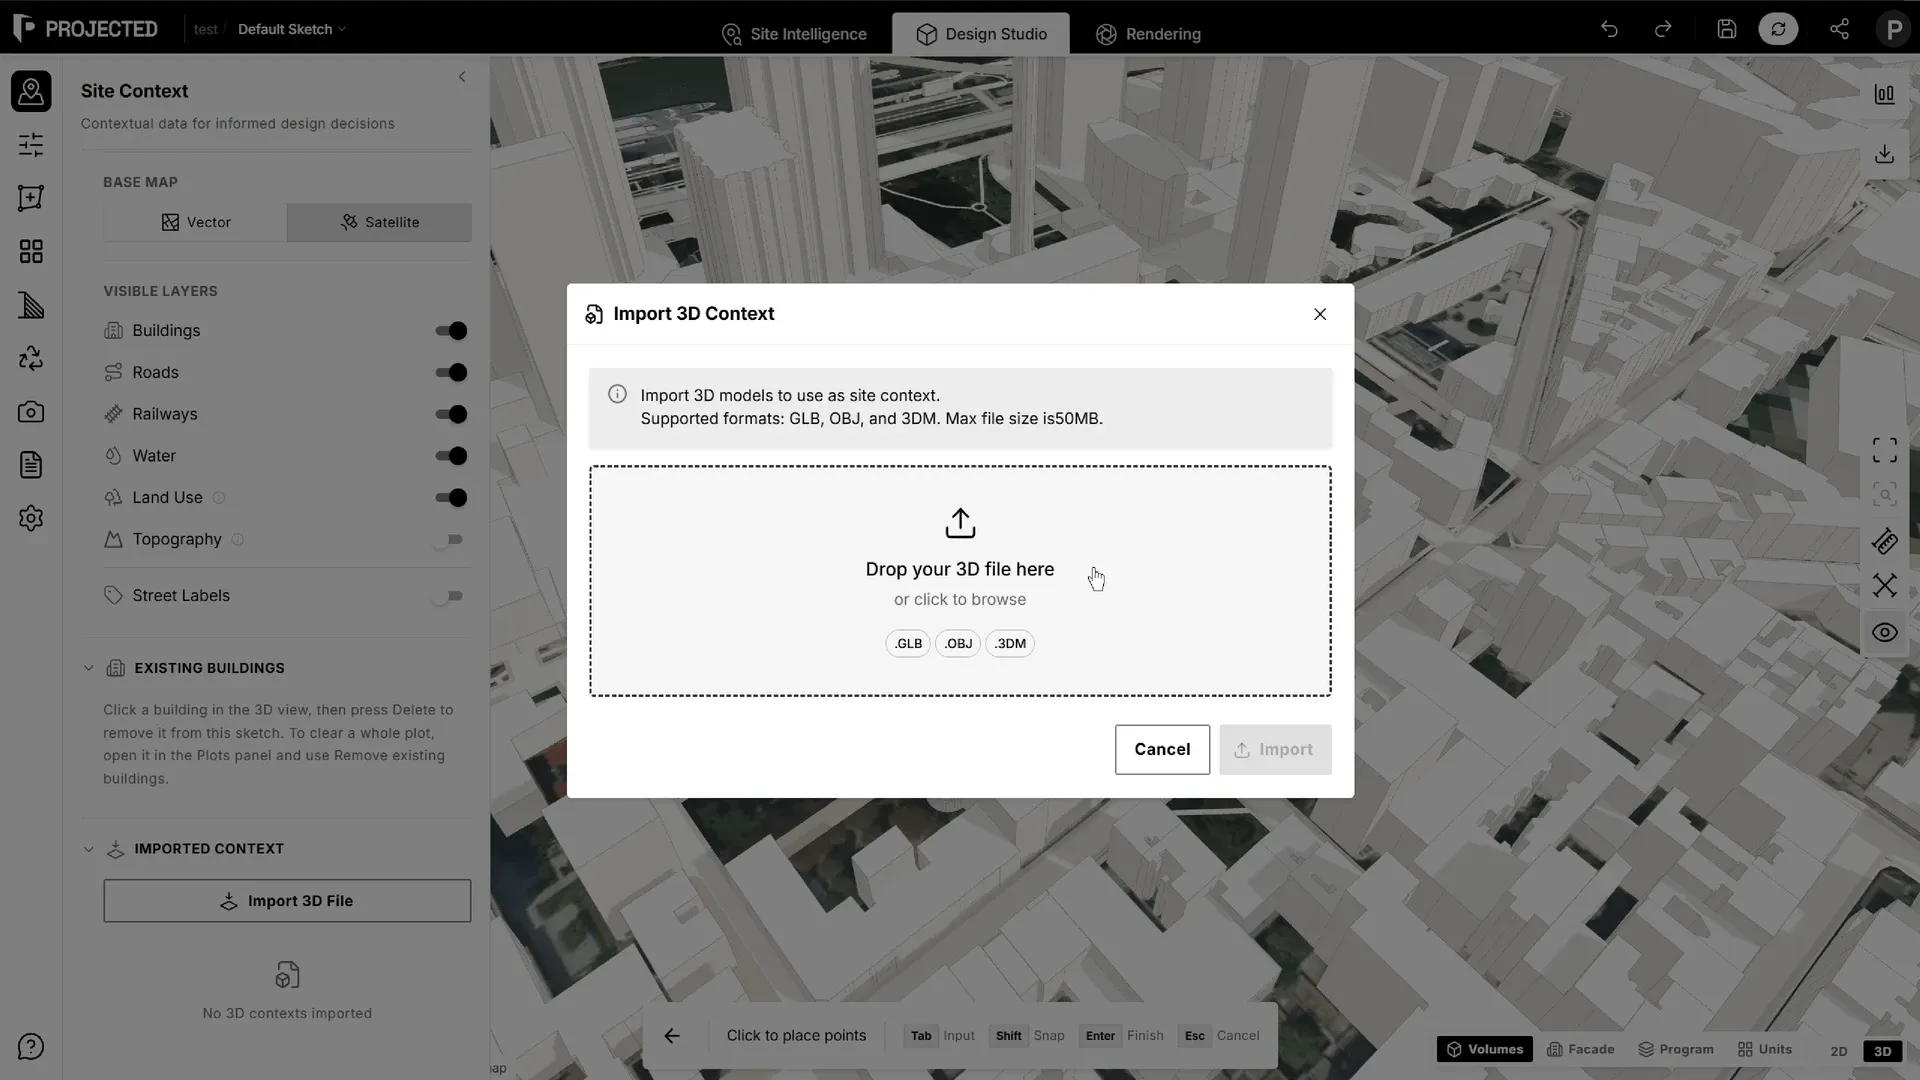The width and height of the screenshot is (1920, 1080).
Task: Open the Default Sketch dropdown
Action: (291, 29)
